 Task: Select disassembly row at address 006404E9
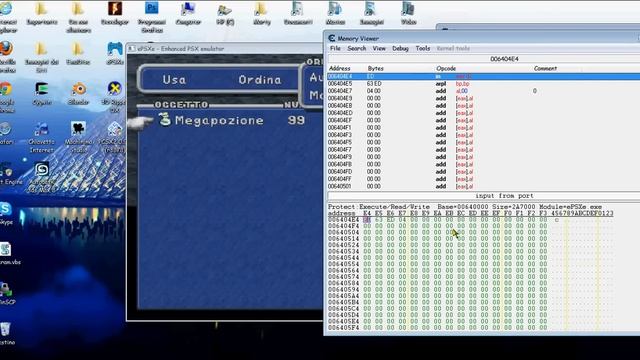(x=484, y=98)
